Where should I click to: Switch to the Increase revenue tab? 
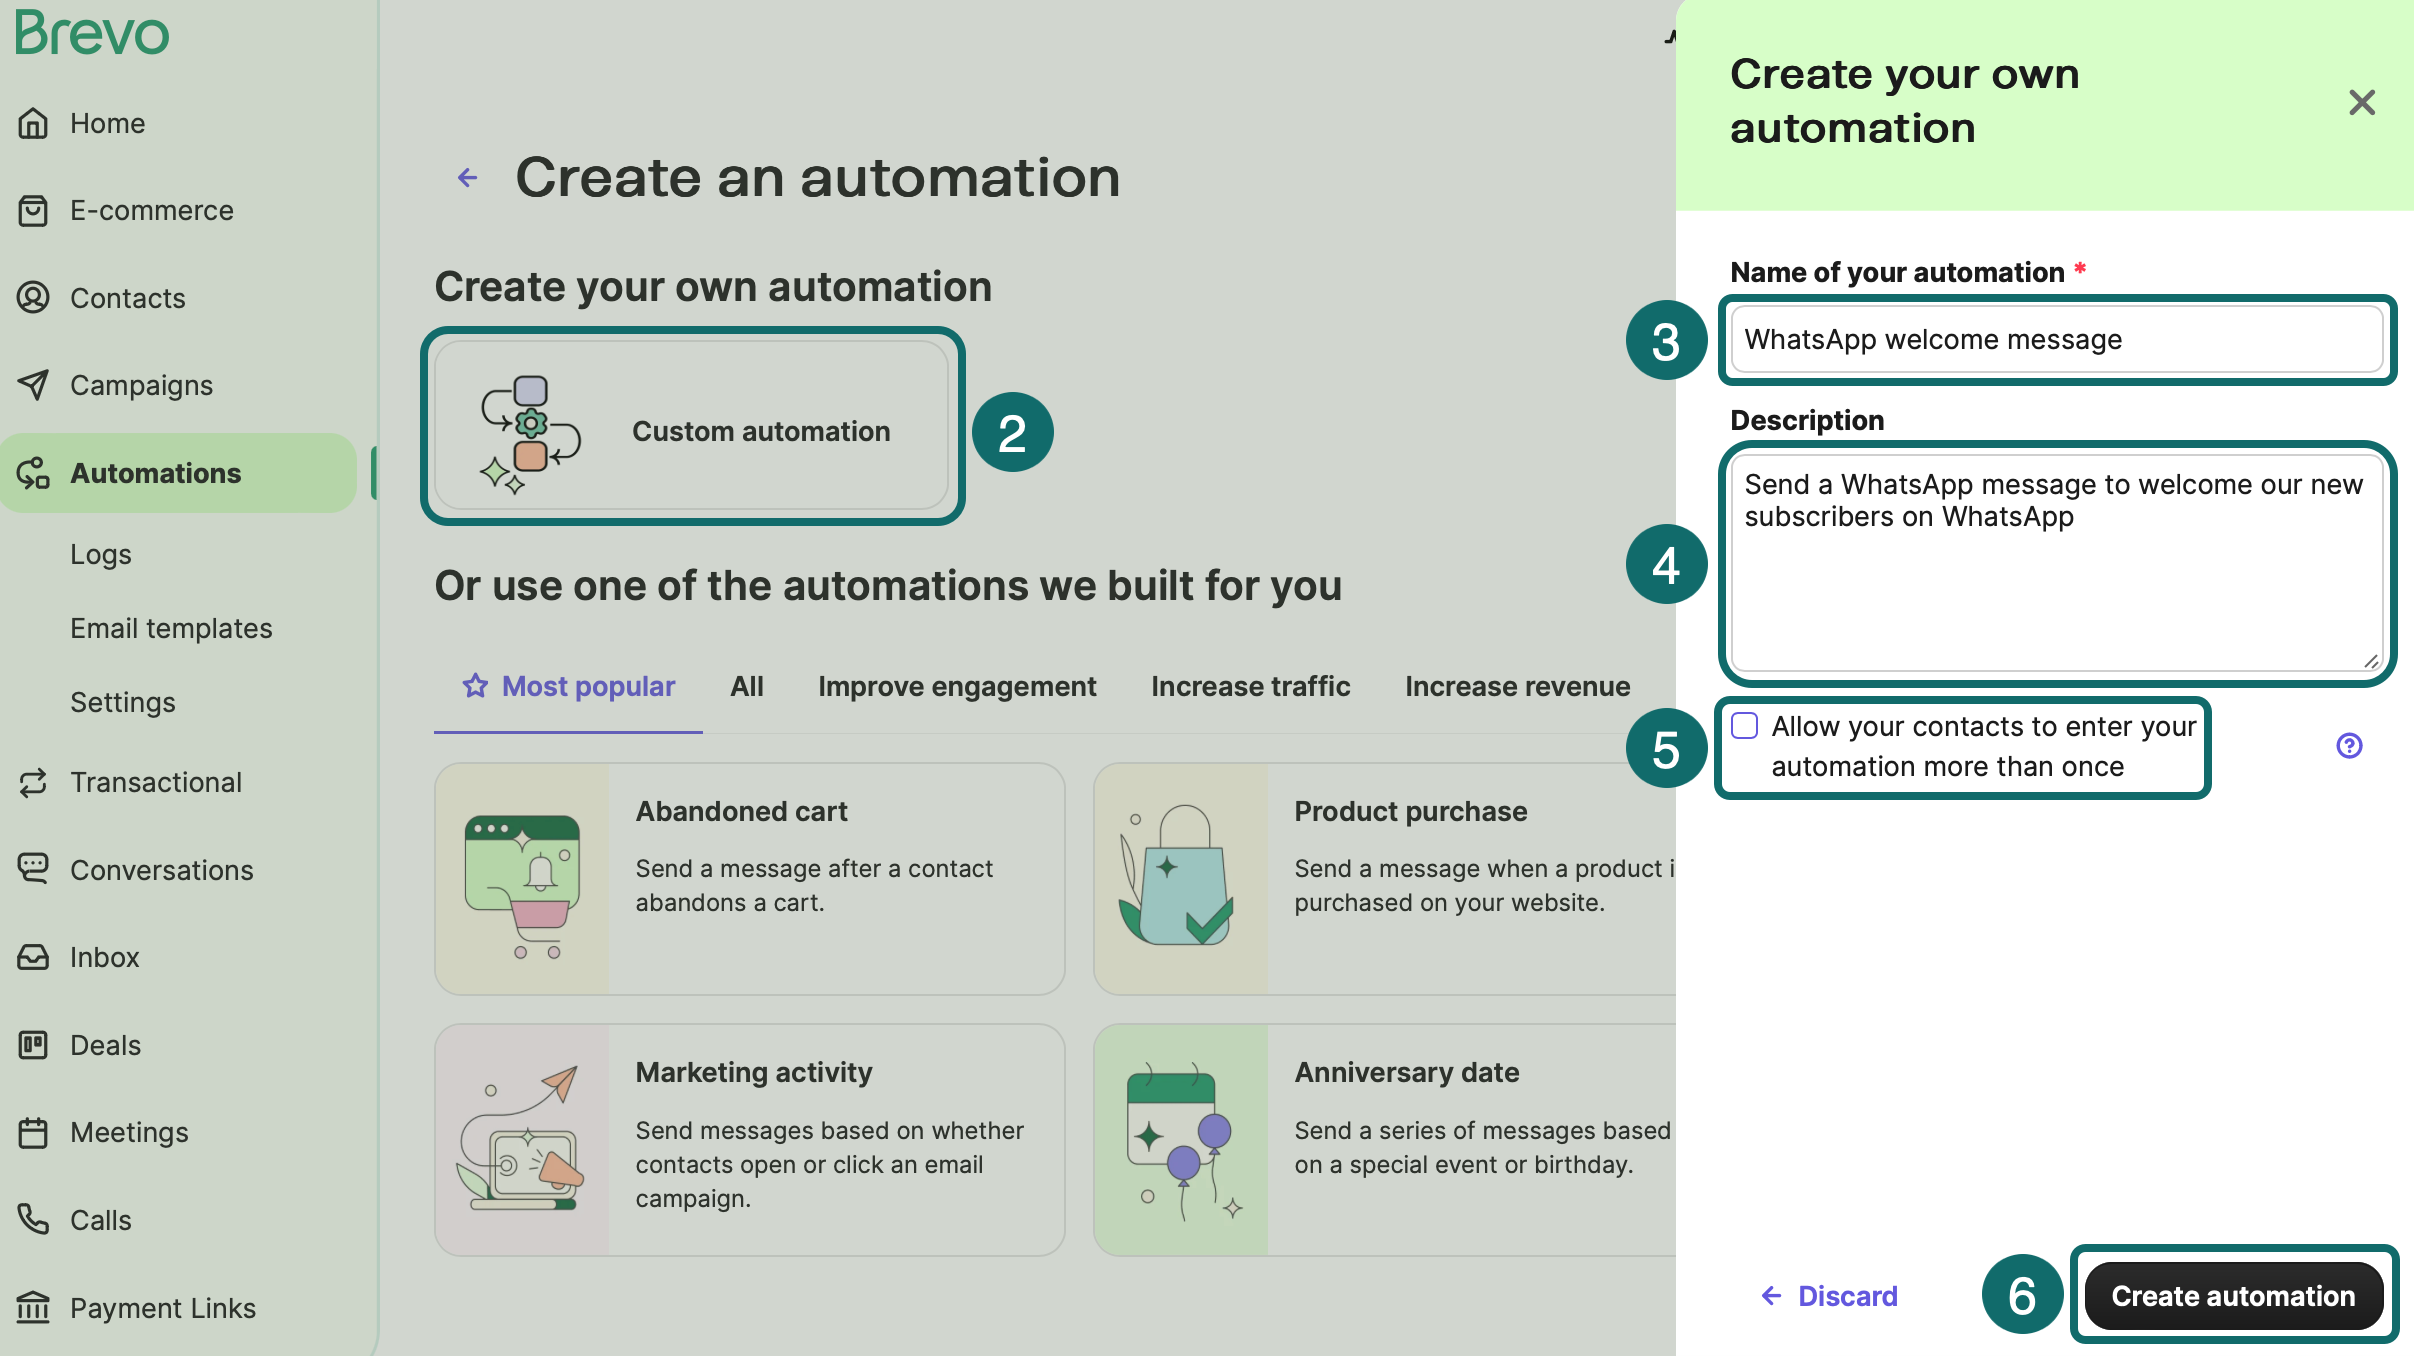click(1517, 686)
